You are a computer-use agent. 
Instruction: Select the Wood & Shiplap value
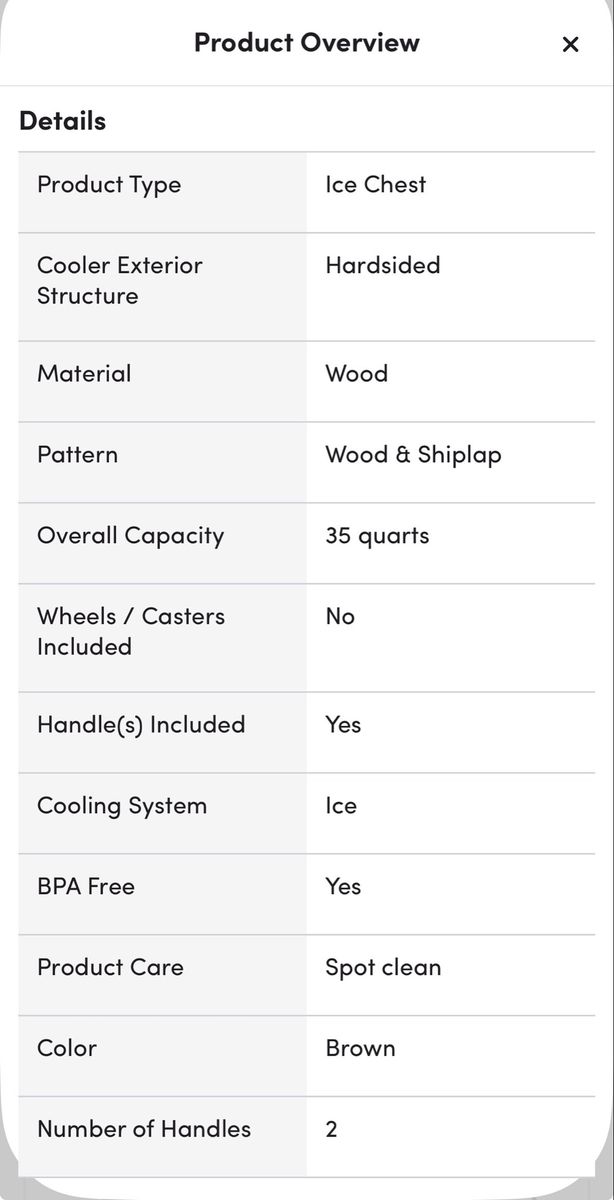413,455
